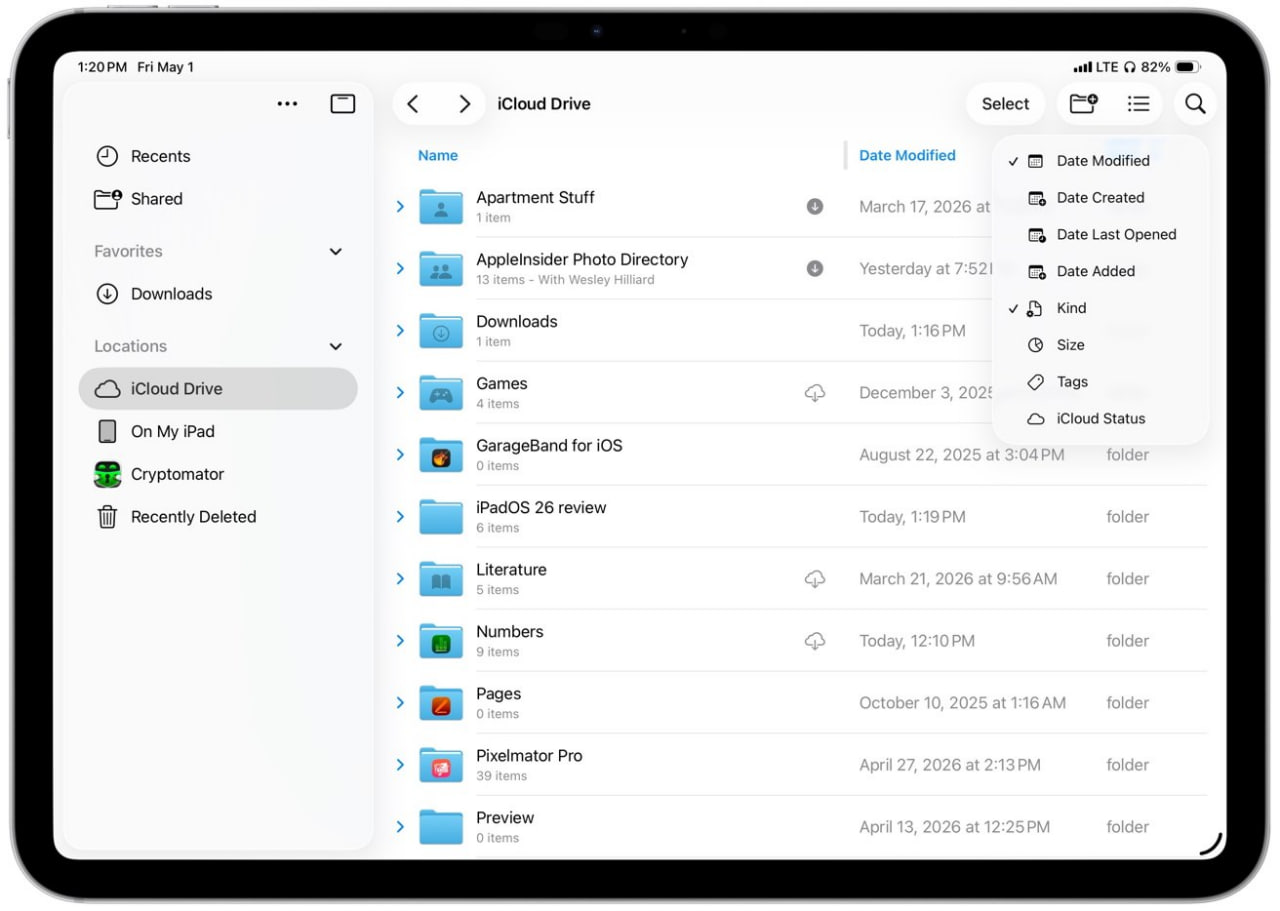Image resolution: width=1280 pixels, height=911 pixels.
Task: Click the iCloud Drive title
Action: point(544,104)
